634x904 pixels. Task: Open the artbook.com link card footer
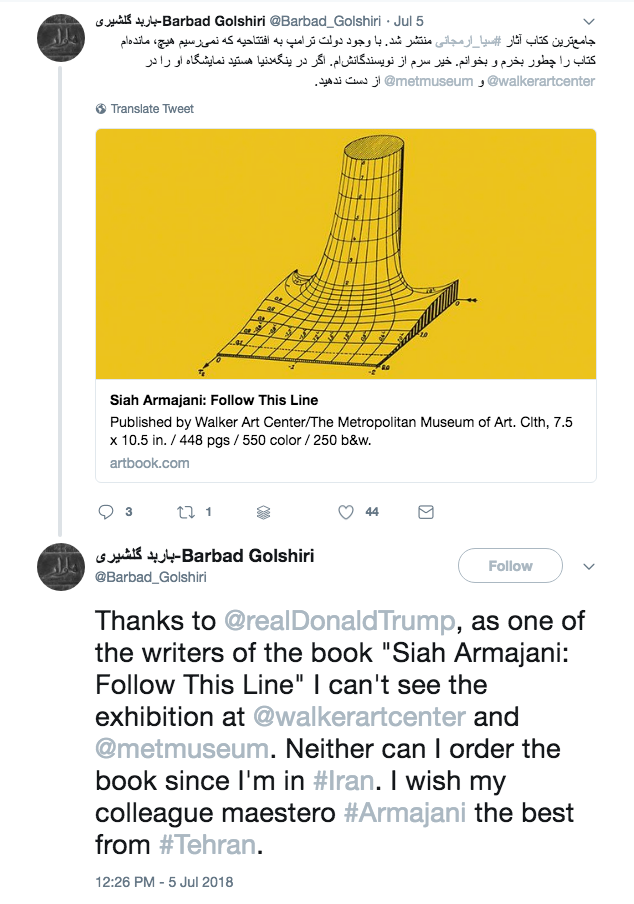pos(149,463)
